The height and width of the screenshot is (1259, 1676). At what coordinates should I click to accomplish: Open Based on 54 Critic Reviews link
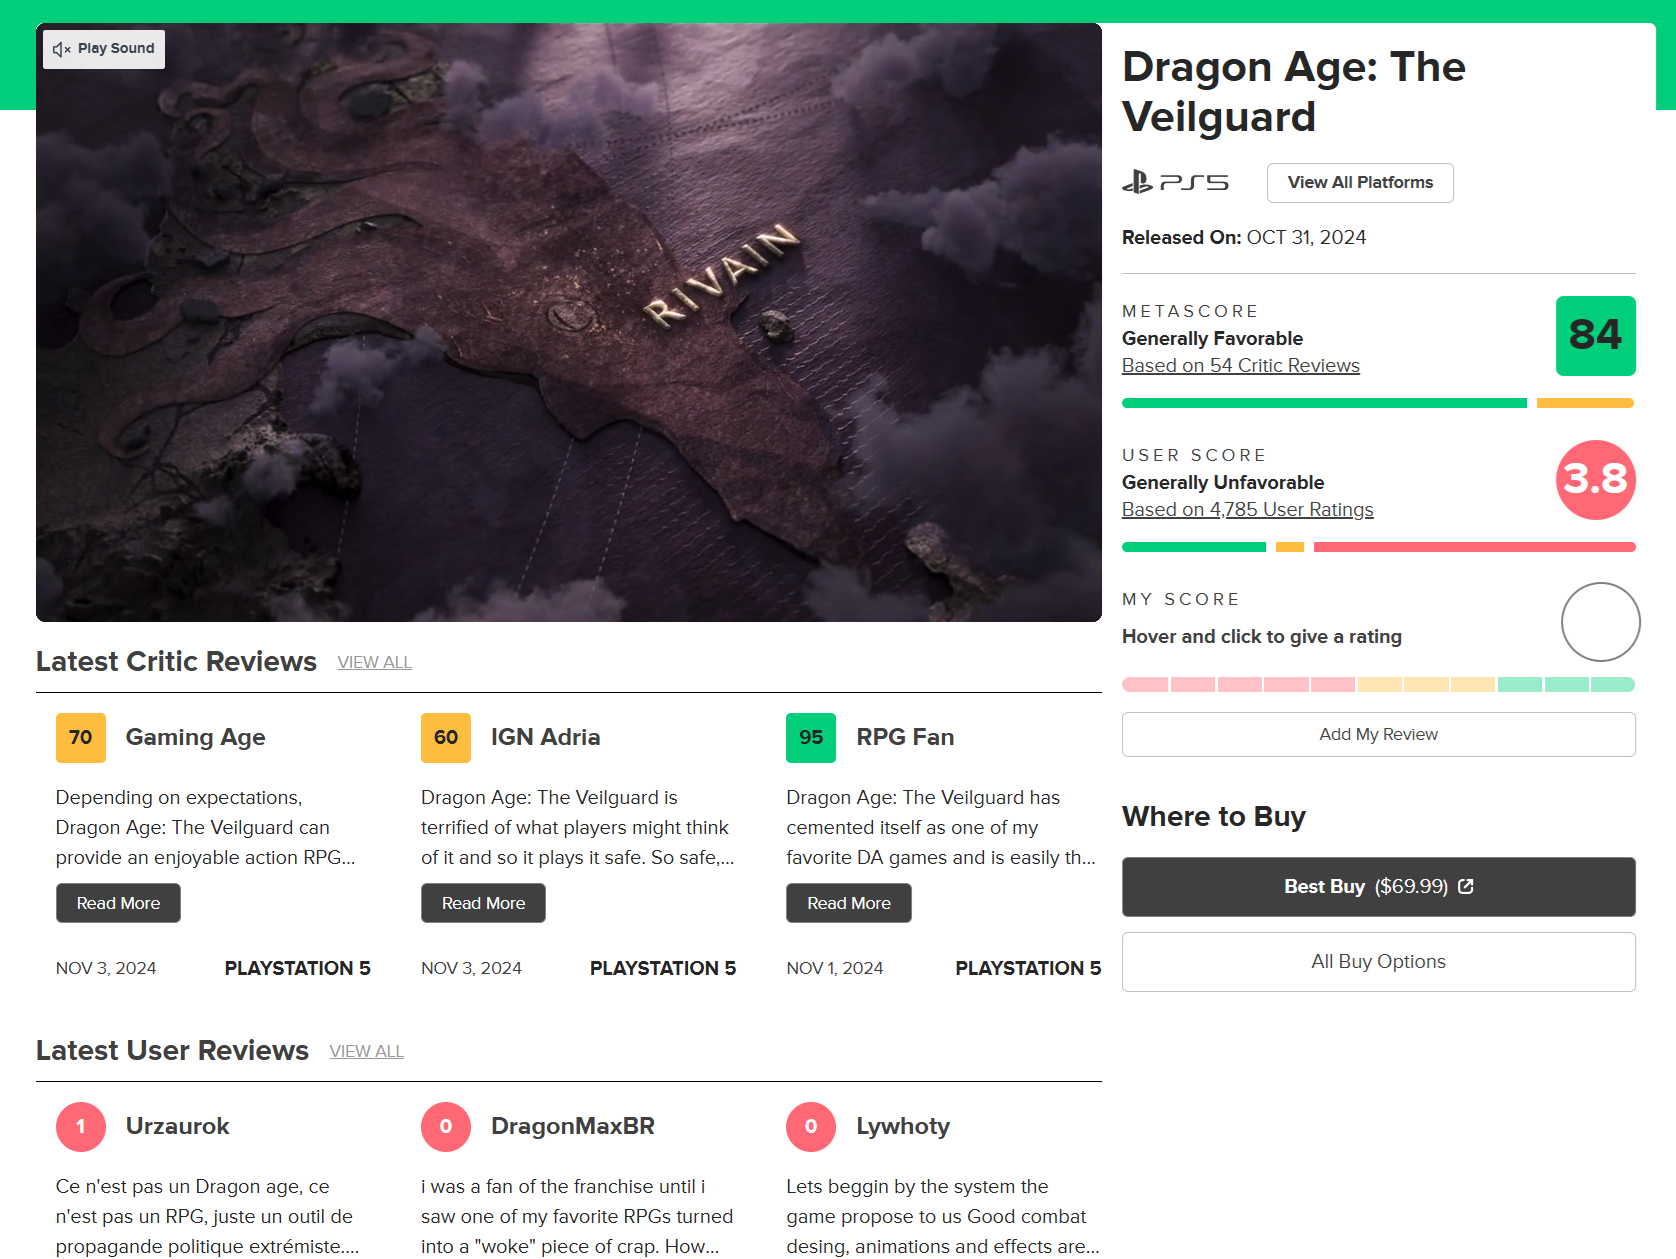1240,366
